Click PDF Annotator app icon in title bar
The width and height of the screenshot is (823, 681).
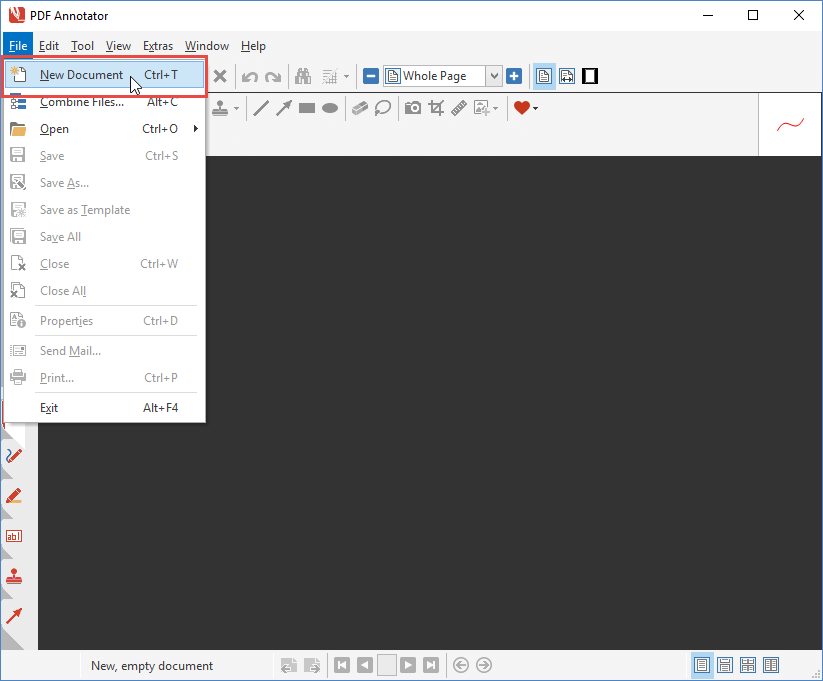[x=17, y=15]
